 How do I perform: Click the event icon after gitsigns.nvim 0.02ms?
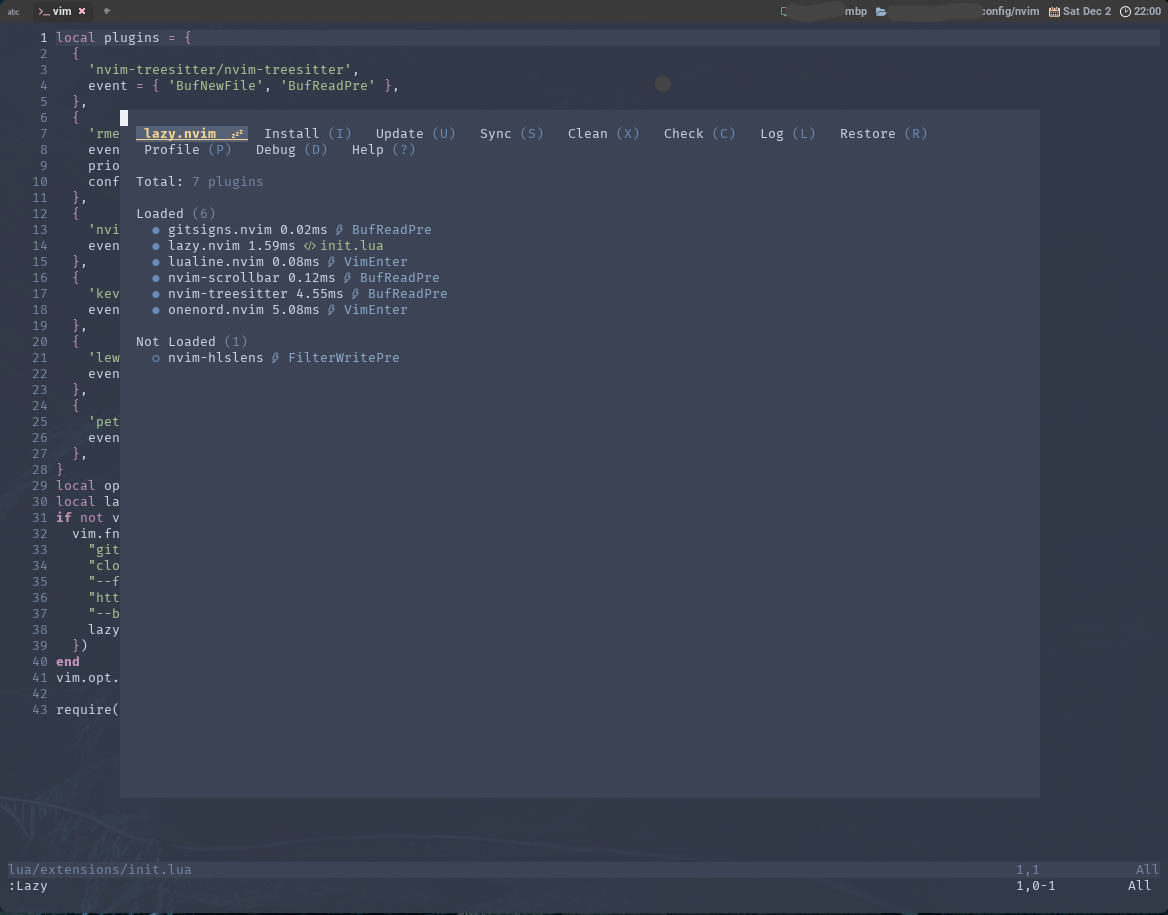point(340,229)
